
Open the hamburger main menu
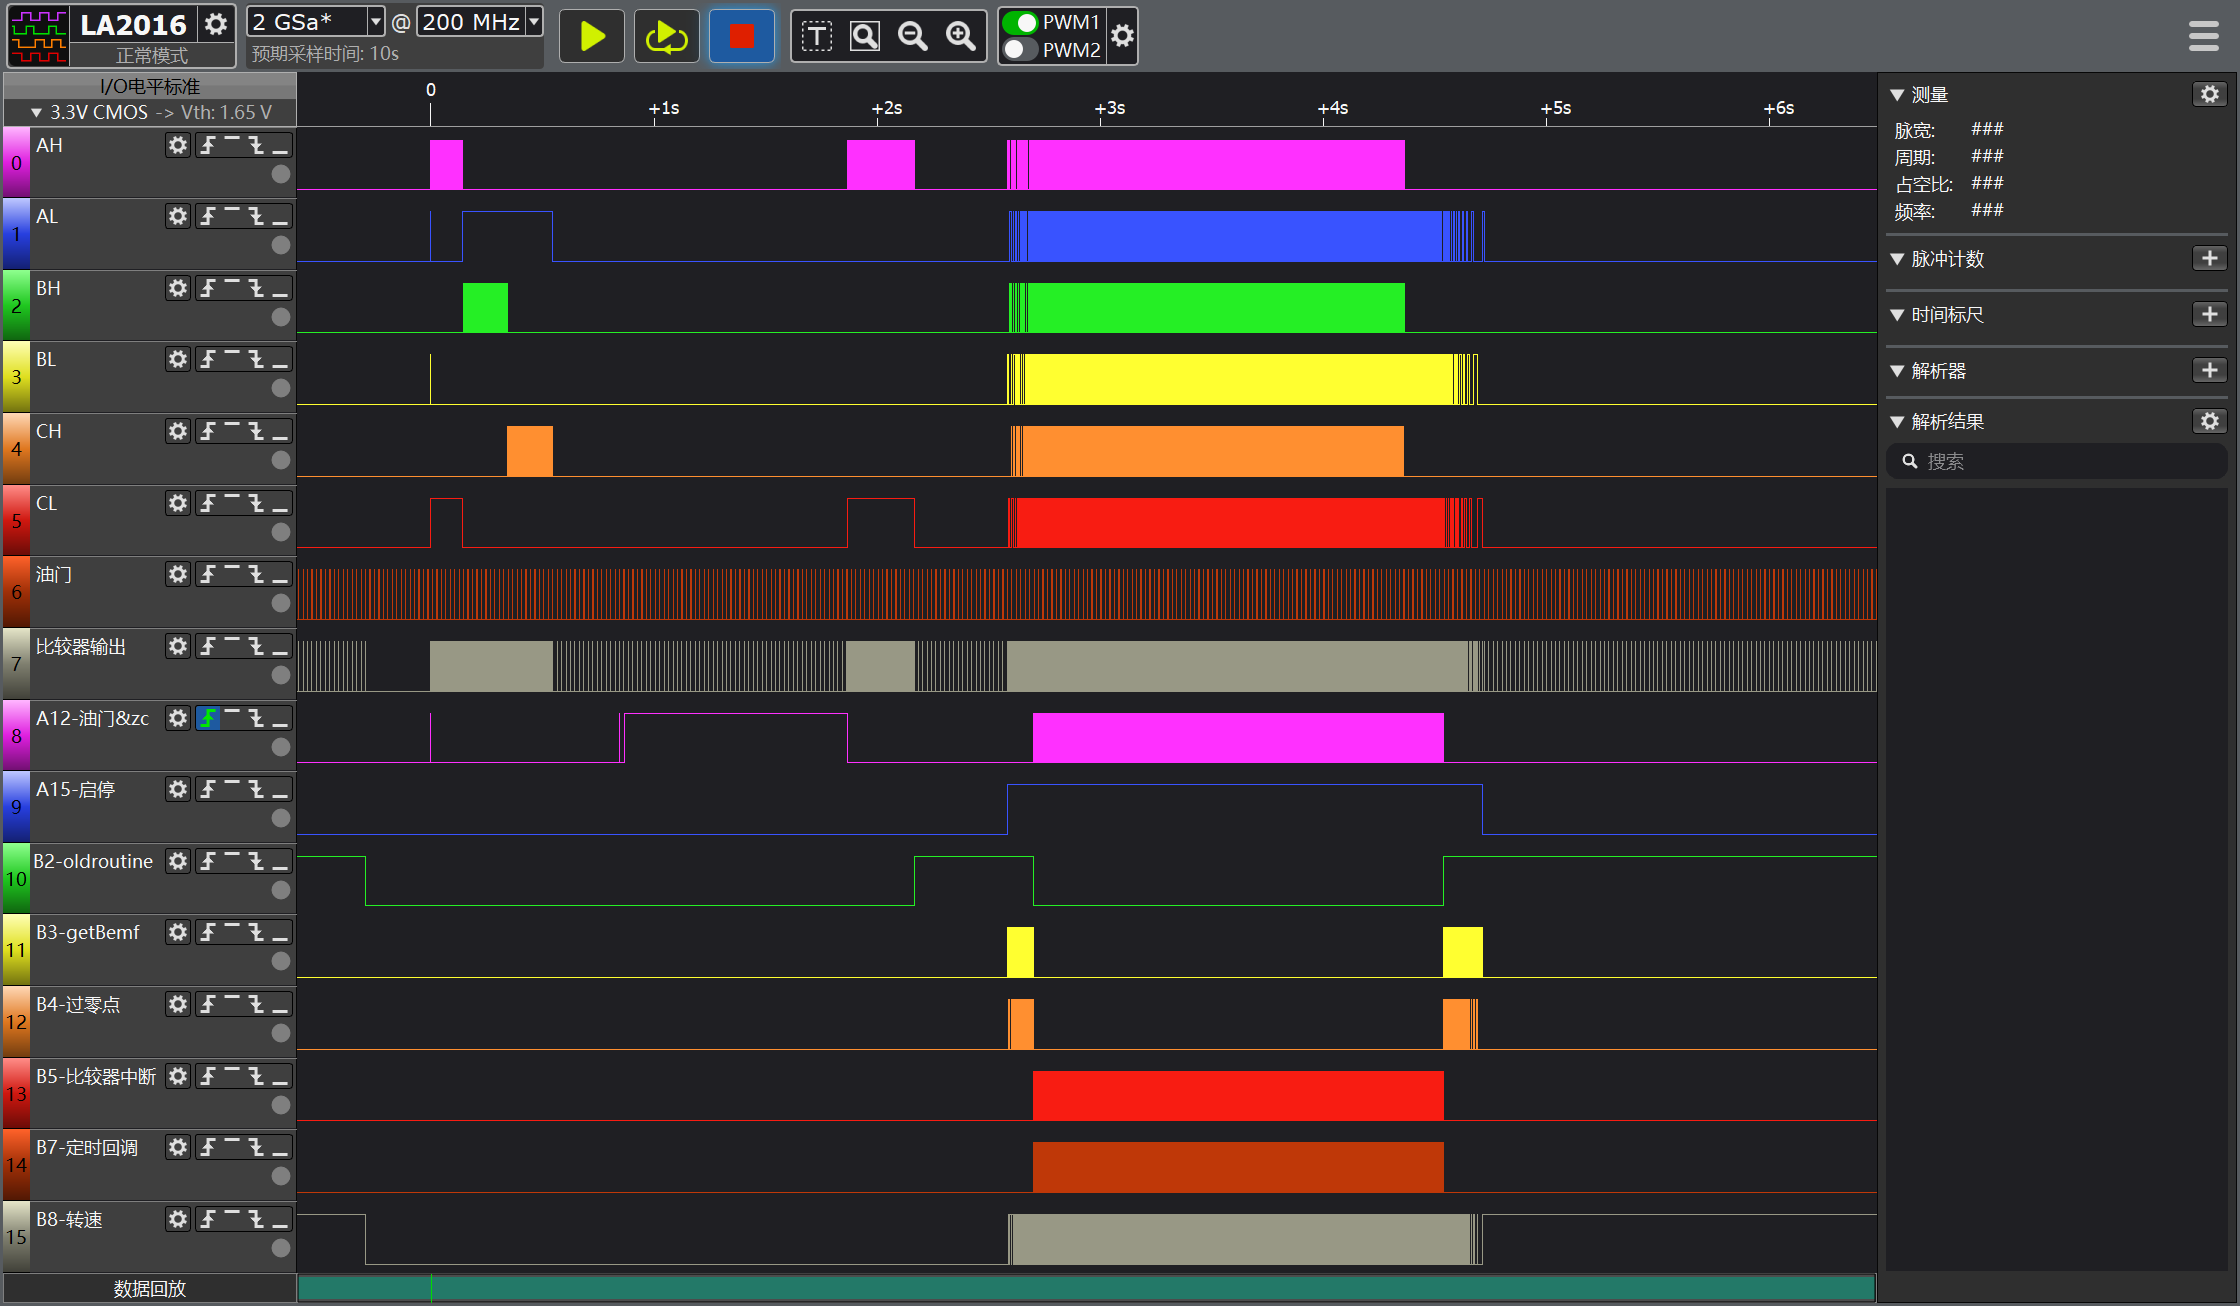[x=2203, y=37]
